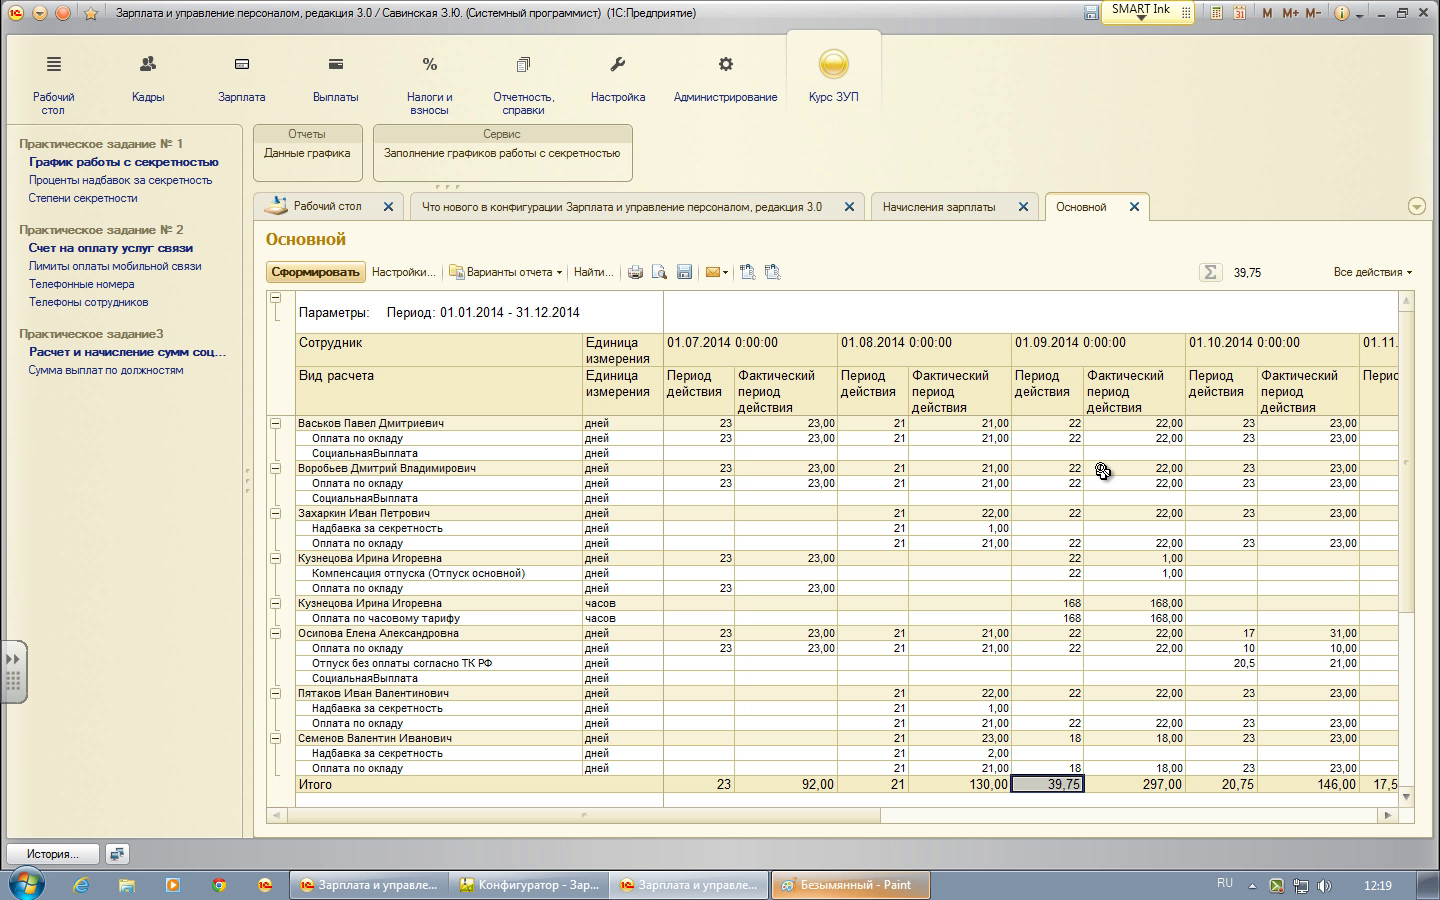Click the sum (Σ) icon

[x=1210, y=272]
